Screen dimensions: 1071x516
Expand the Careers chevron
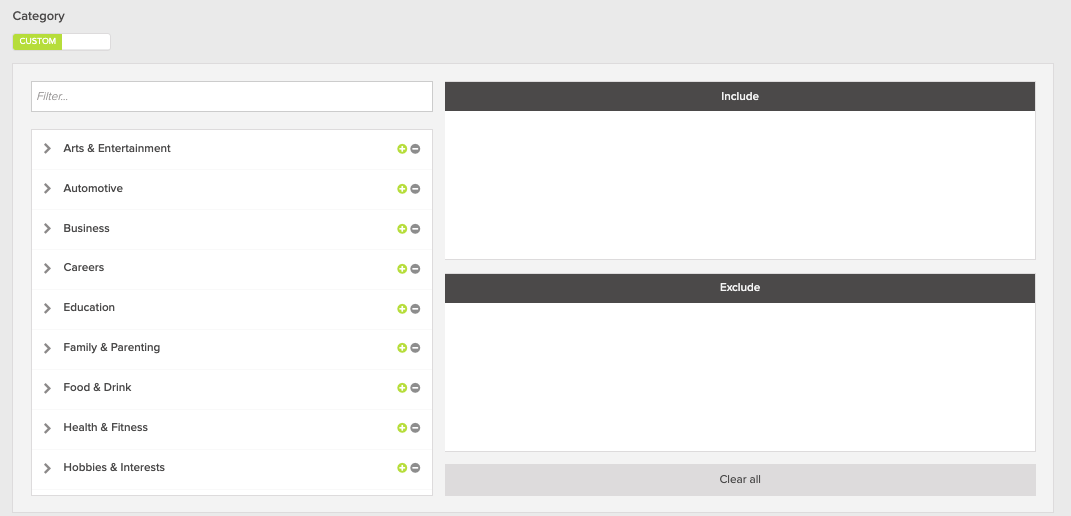pos(47,268)
